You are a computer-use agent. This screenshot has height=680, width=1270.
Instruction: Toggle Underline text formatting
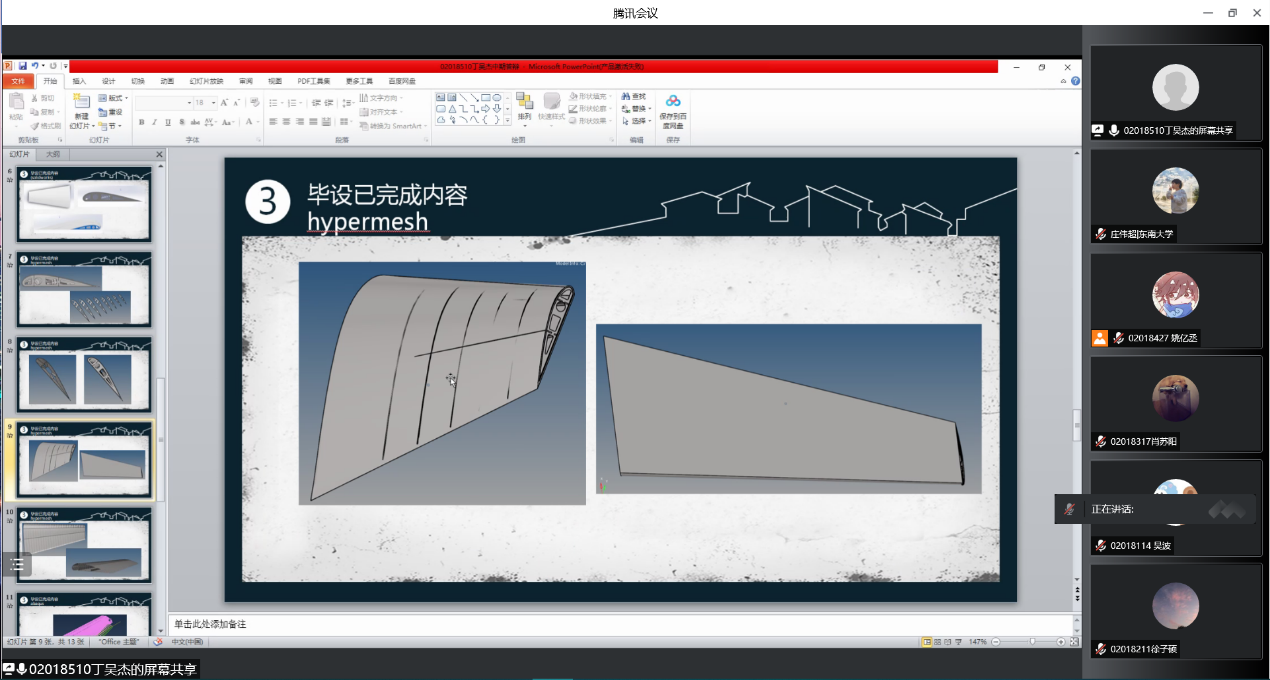167,122
